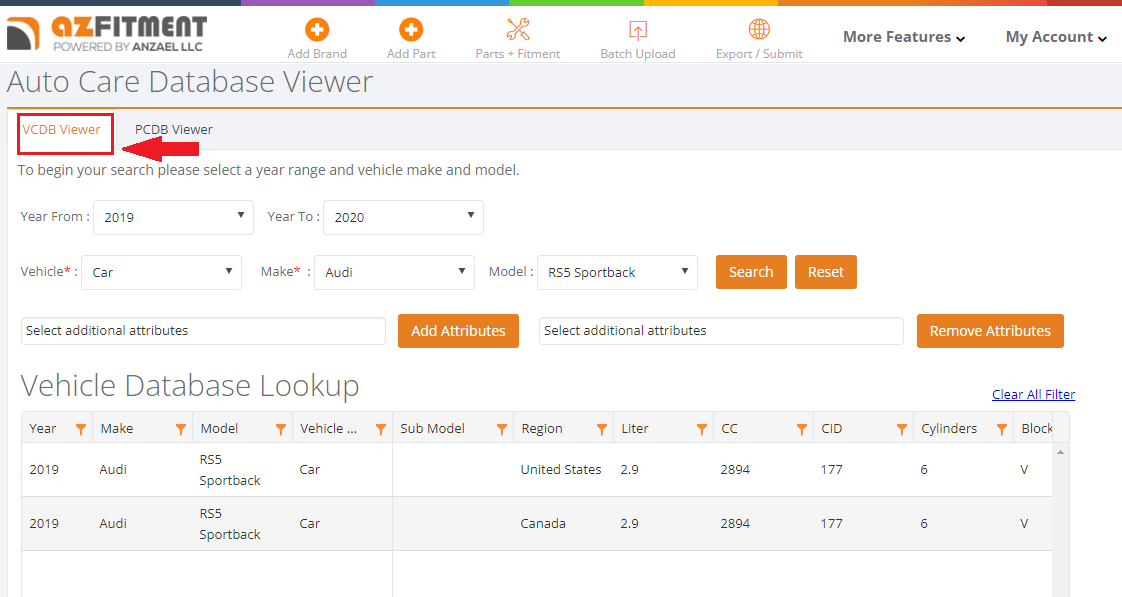Click 177 in the Canada row
Screen dimensions: 1122x597
pyautogui.click(x=831, y=523)
